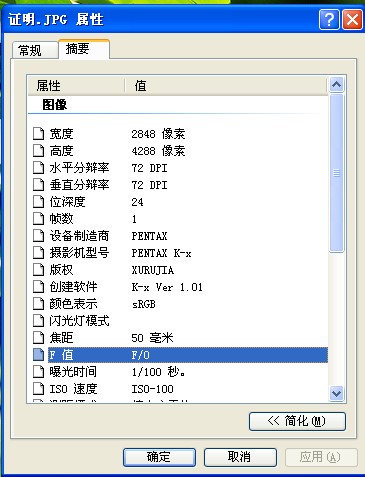
Task: Click the 确定 button
Action: [159, 457]
